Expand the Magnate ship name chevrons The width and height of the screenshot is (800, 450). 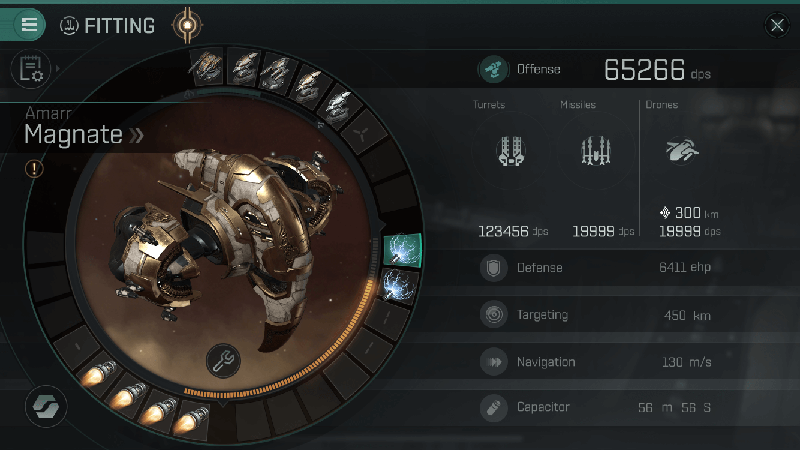point(136,135)
